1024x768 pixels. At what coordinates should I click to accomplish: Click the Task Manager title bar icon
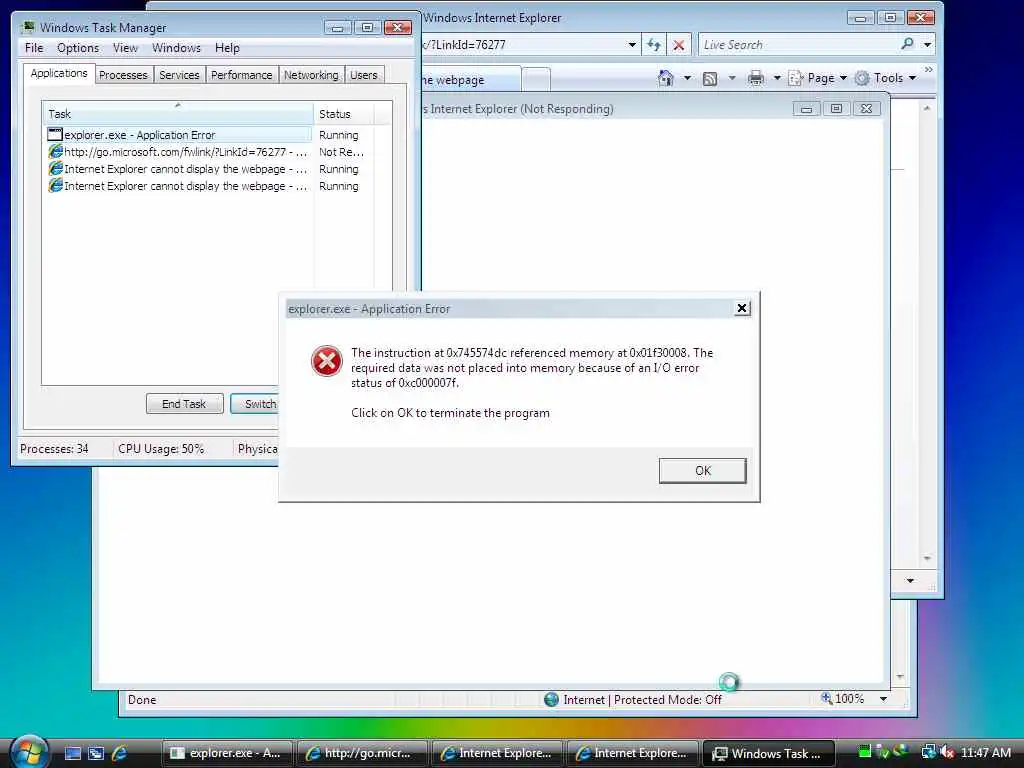[x=27, y=27]
